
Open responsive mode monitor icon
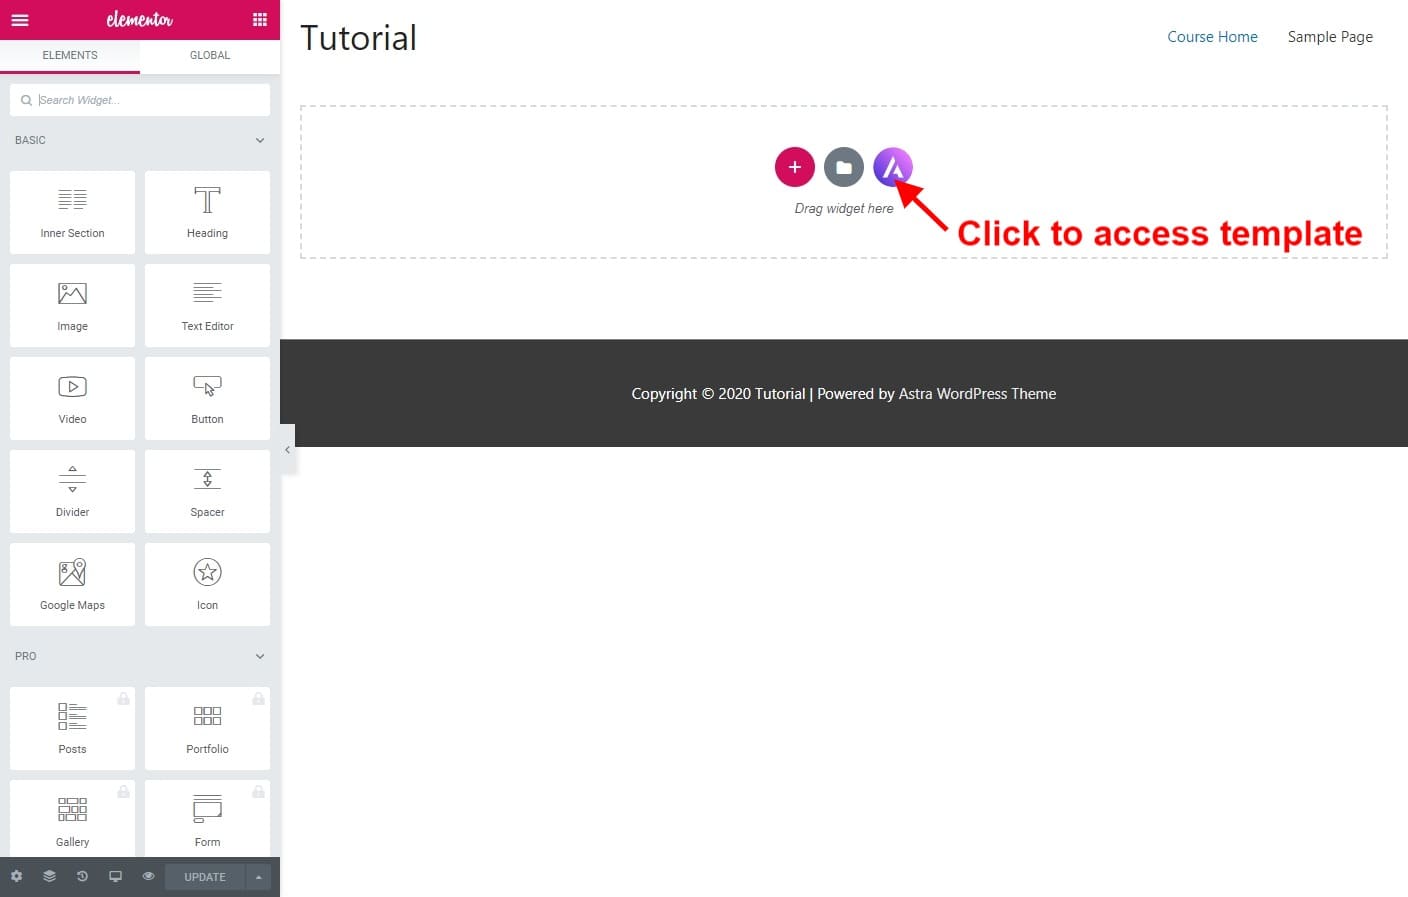tap(115, 876)
